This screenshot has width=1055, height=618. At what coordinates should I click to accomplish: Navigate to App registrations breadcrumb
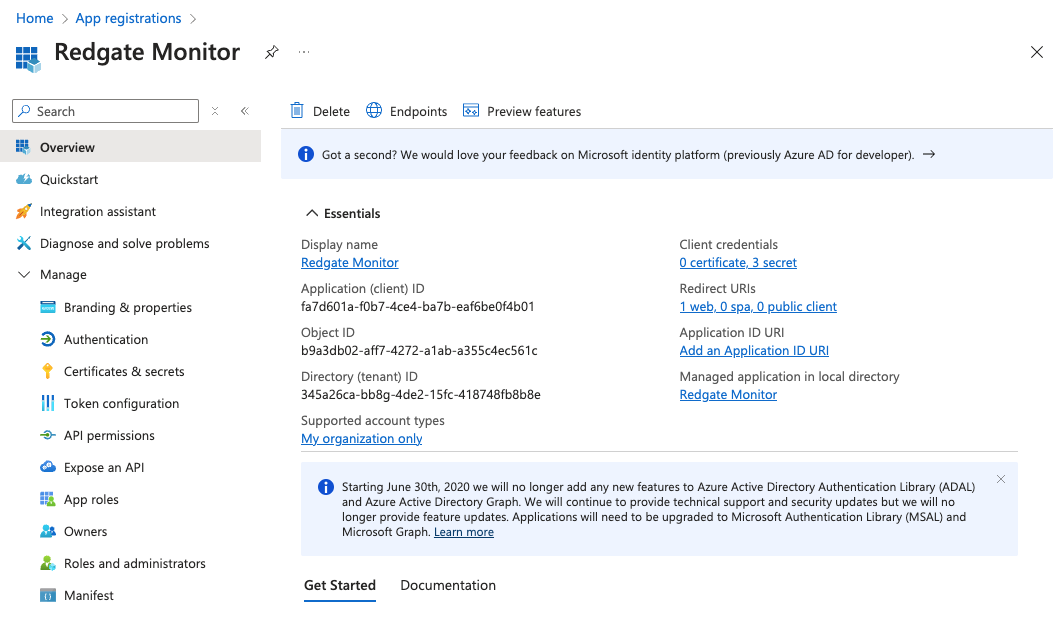(129, 18)
